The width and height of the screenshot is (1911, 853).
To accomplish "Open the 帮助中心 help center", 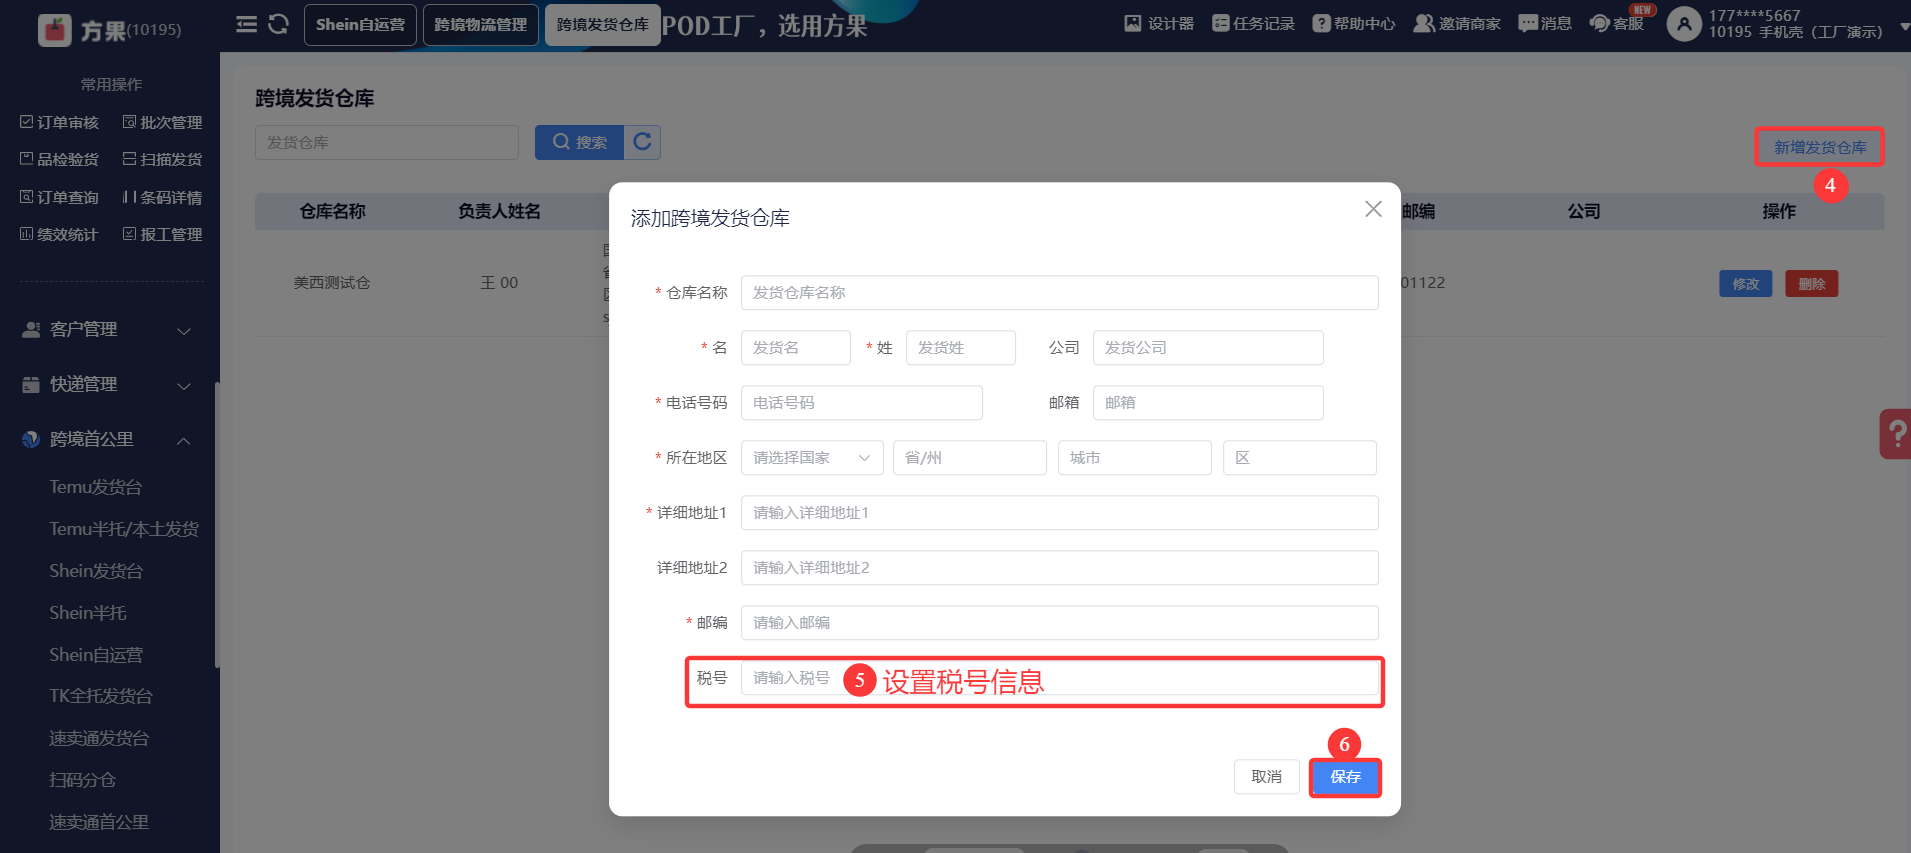I will click(1354, 24).
